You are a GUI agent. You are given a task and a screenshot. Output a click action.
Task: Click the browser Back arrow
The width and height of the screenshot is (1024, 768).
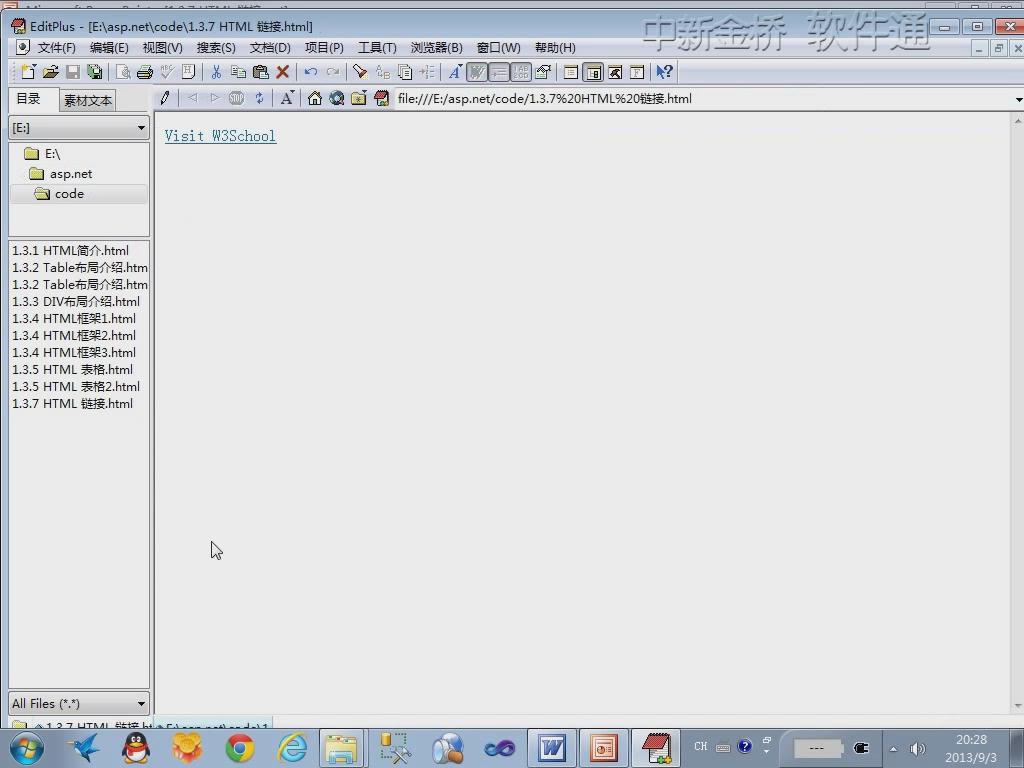193,99
